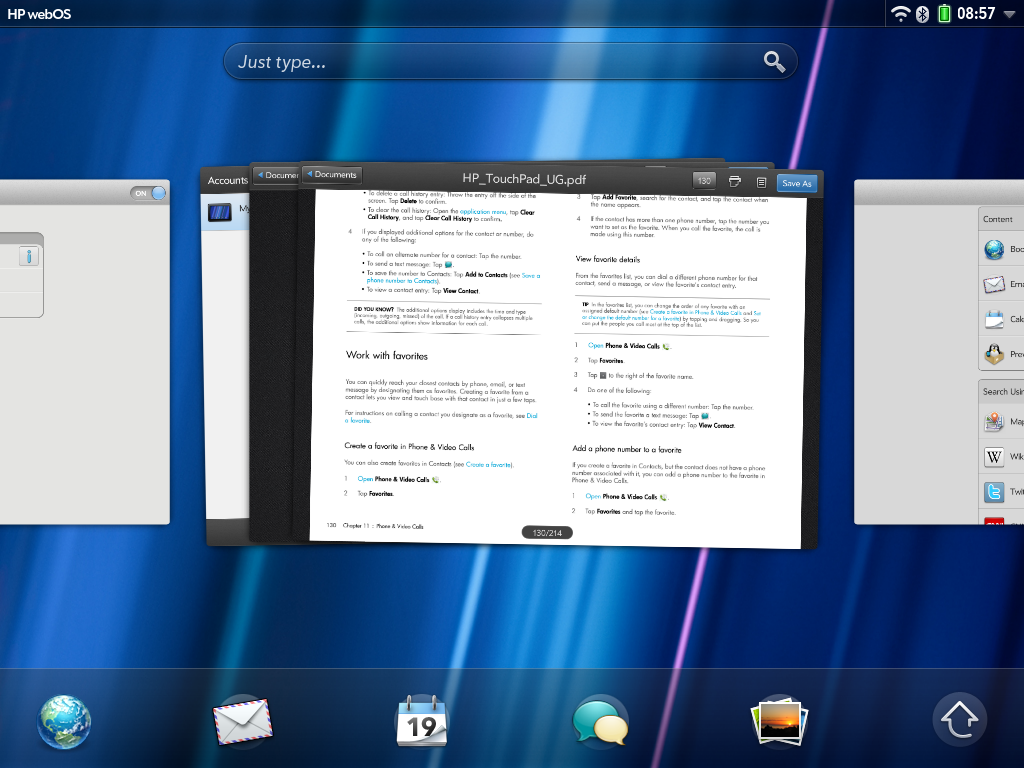Tap the web globe icon under Content
Screen dimensions: 1024x768
click(x=994, y=249)
